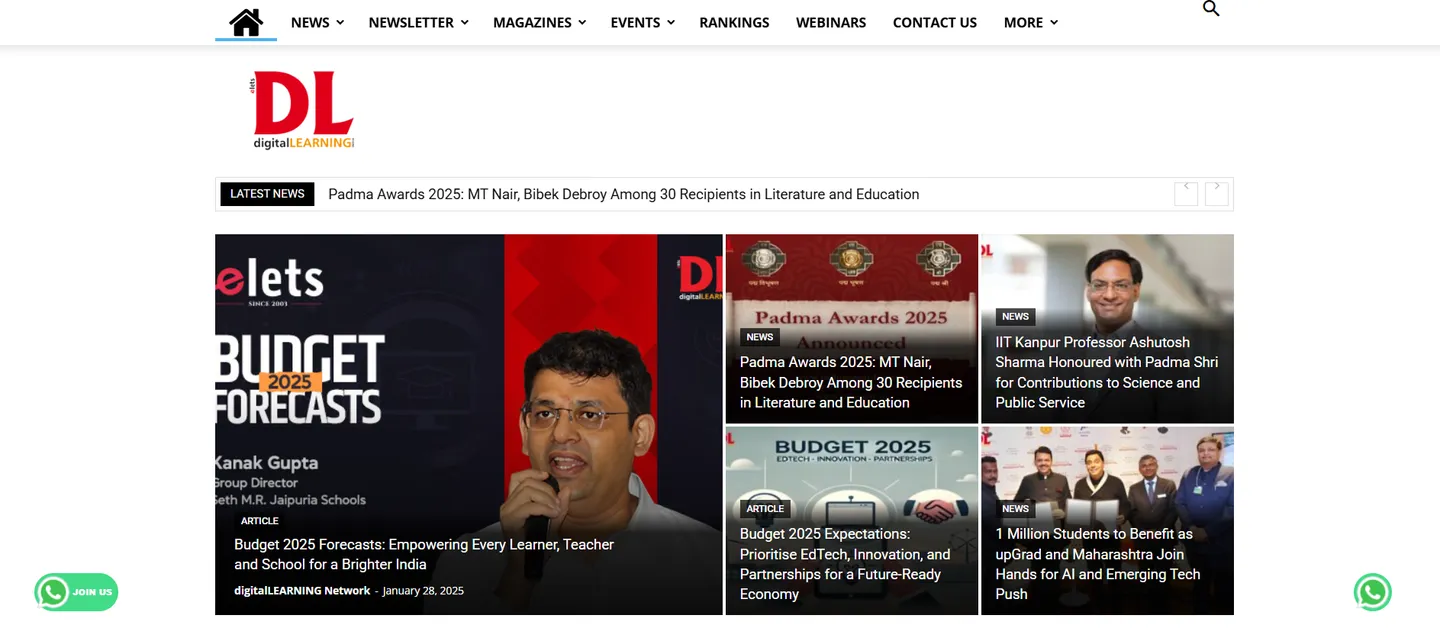Open the search magnifier icon
Image resolution: width=1440 pixels, height=641 pixels.
coord(1211,9)
